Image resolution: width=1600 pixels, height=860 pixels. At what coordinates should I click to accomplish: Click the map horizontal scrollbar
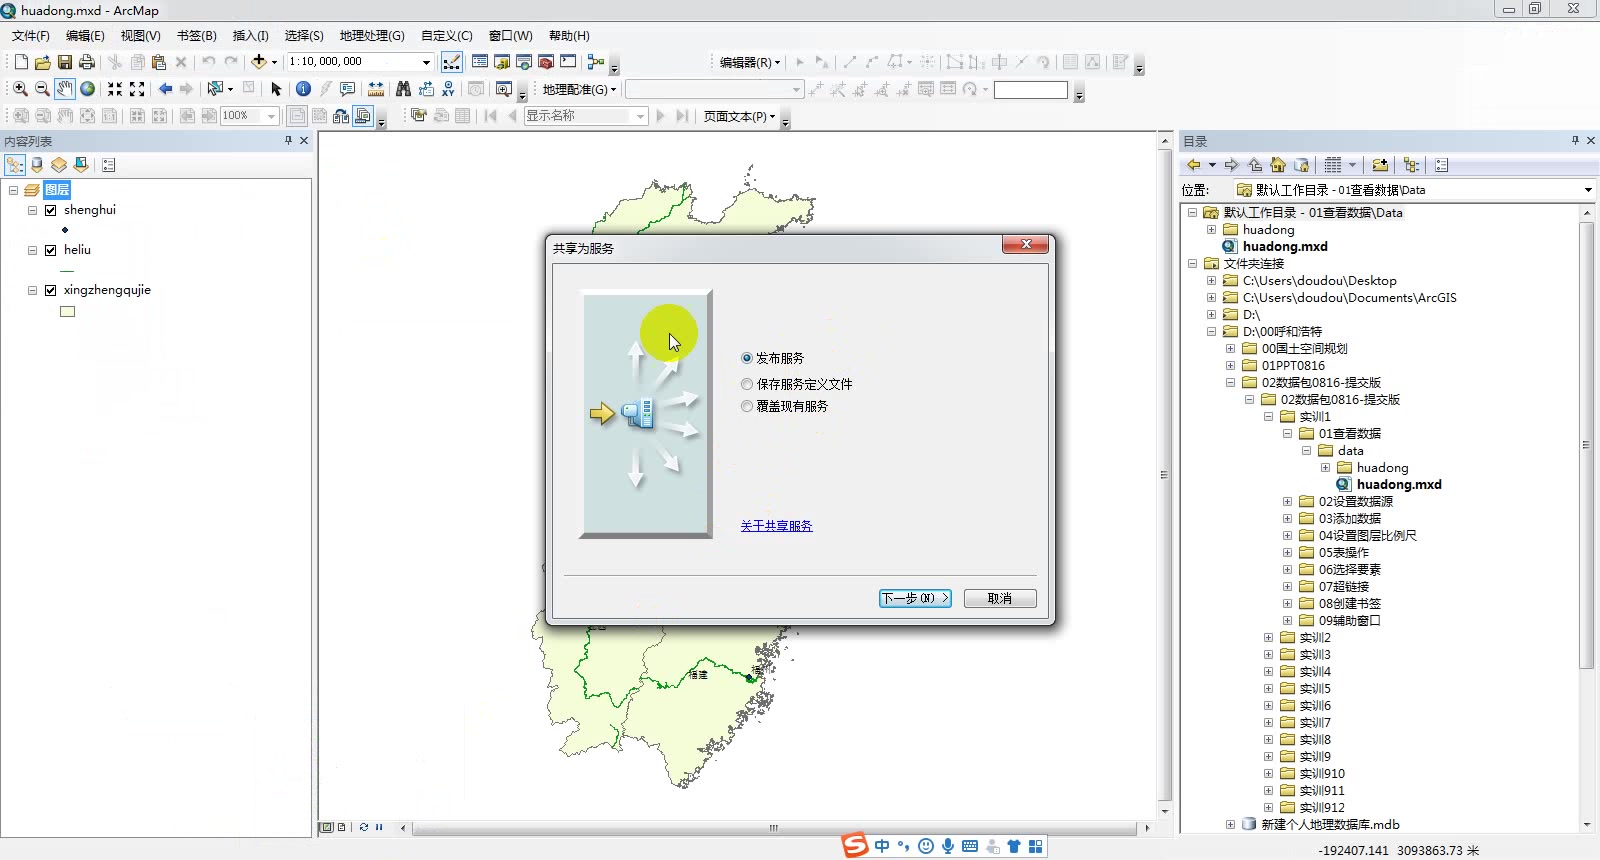coord(773,828)
